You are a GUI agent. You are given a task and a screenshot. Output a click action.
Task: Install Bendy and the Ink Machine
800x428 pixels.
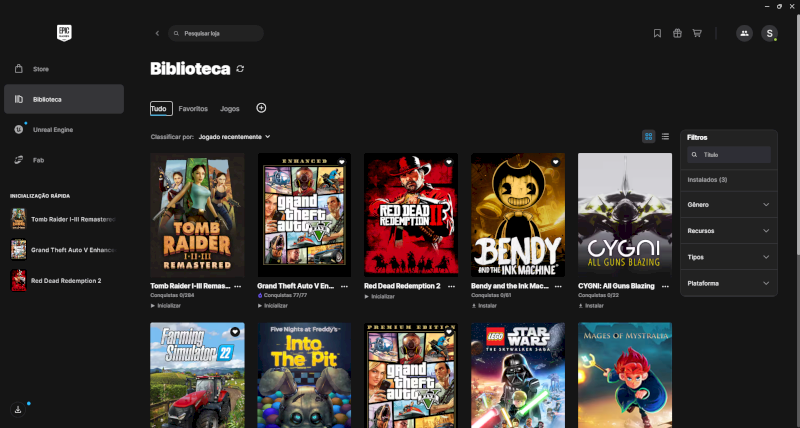[x=484, y=306]
